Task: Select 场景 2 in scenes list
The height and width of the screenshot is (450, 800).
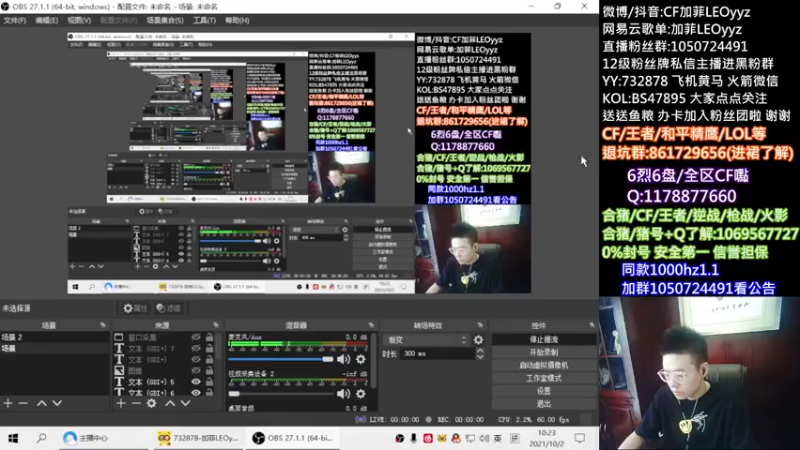Action: 55,337
